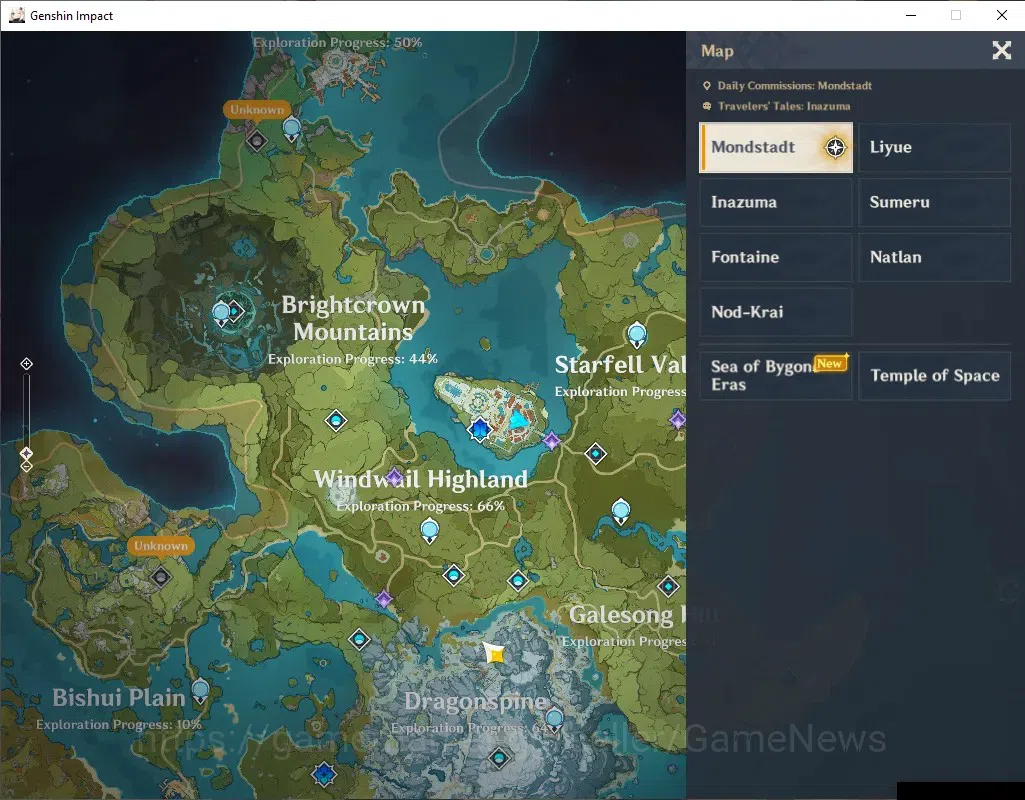This screenshot has width=1025, height=800.
Task: Click the map zoom slider handle
Action: coord(26,453)
